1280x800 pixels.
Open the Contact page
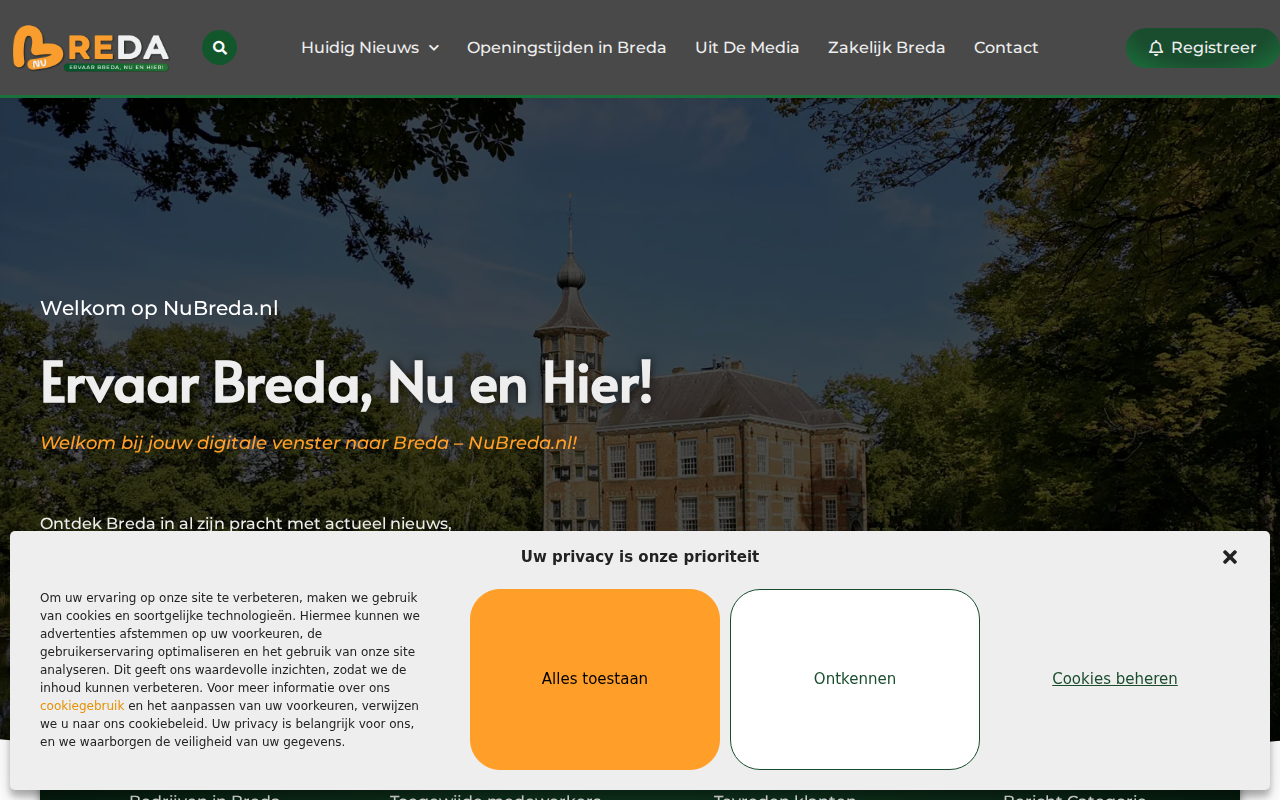point(1006,48)
